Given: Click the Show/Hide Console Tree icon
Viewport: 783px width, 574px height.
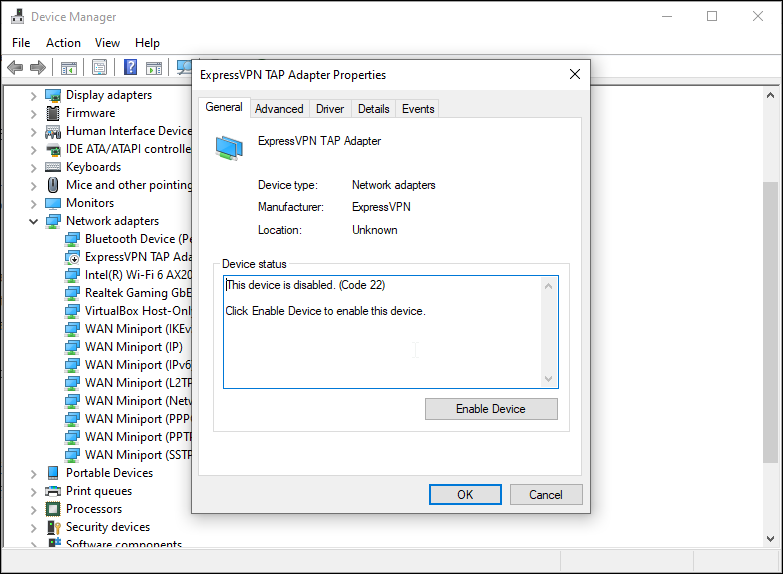Looking at the screenshot, I should click(x=68, y=67).
